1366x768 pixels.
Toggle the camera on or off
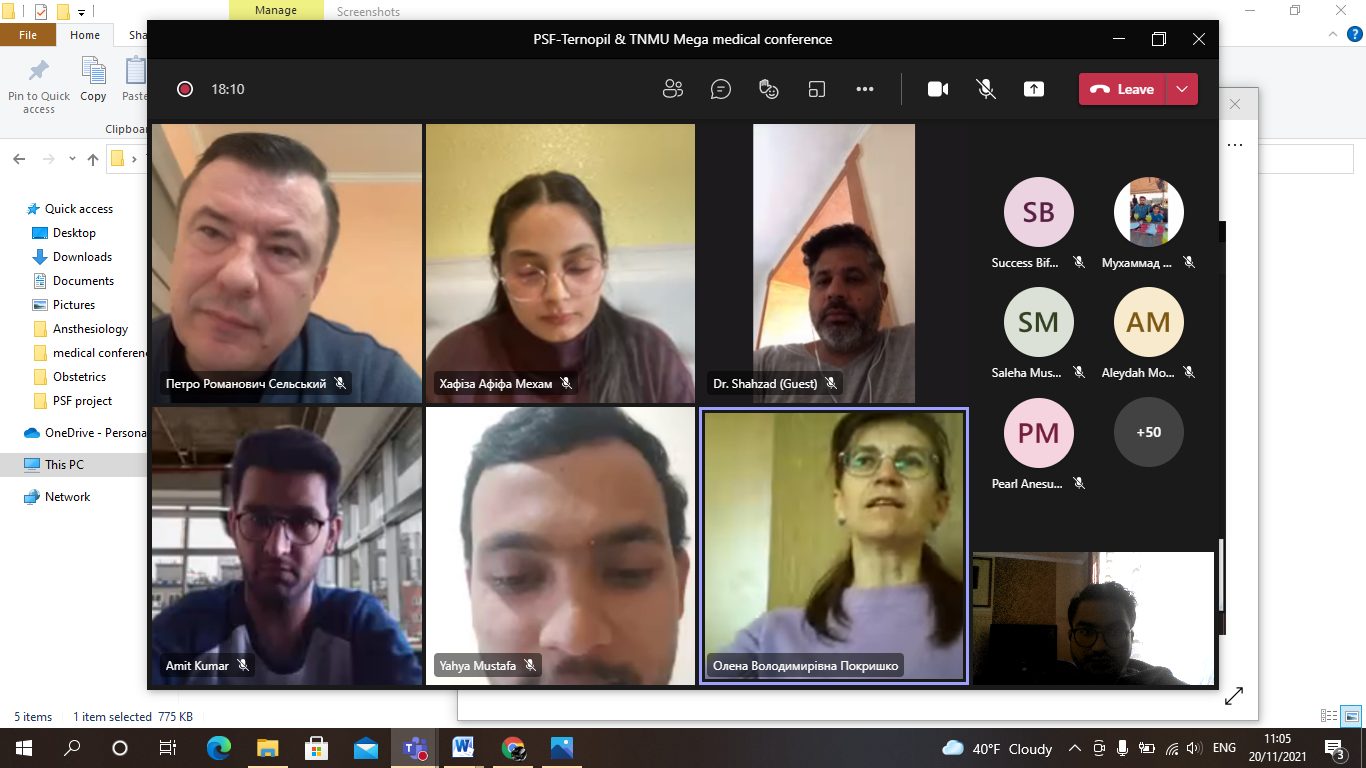pos(938,89)
